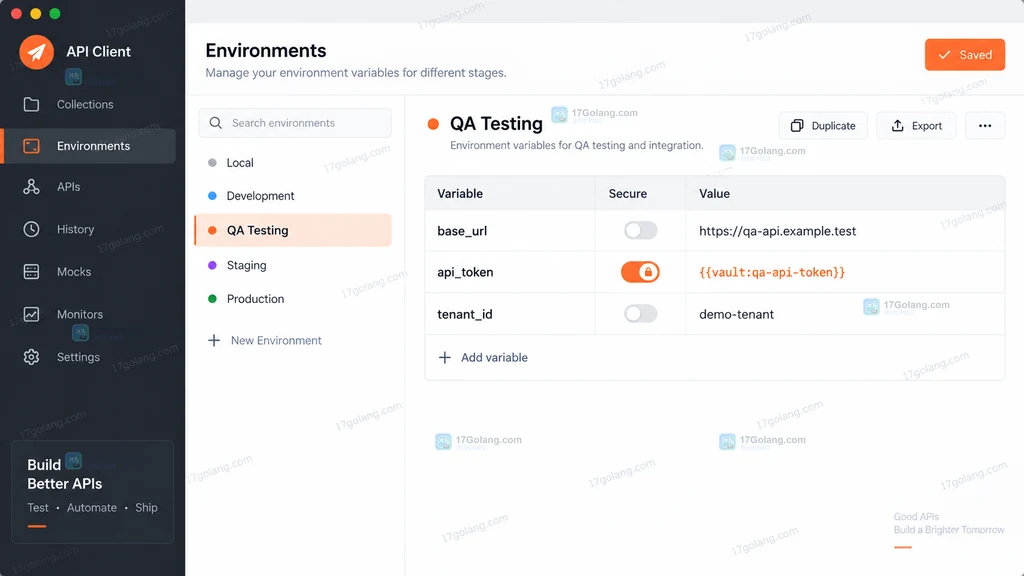Go to Mocks in sidebar
Image resolution: width=1024 pixels, height=576 pixels.
(74, 272)
